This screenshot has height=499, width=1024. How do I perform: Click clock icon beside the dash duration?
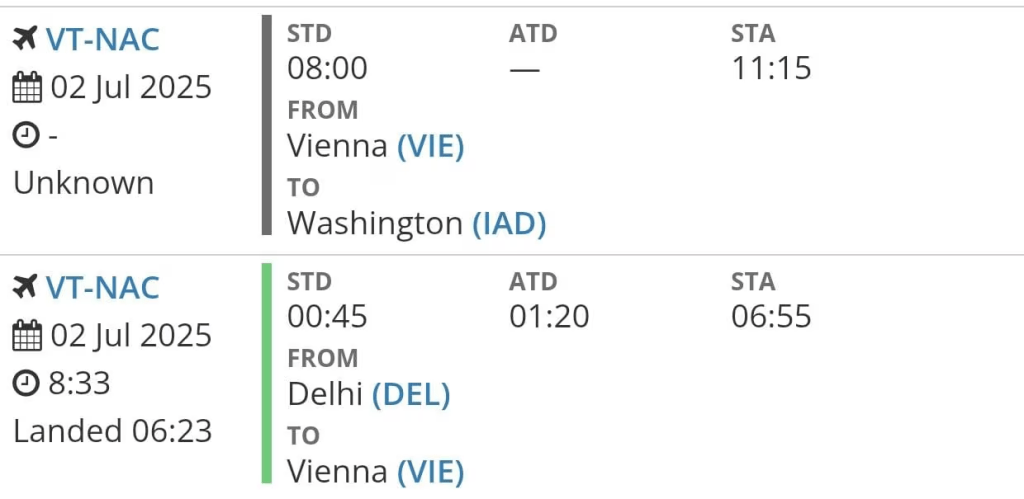(26, 136)
